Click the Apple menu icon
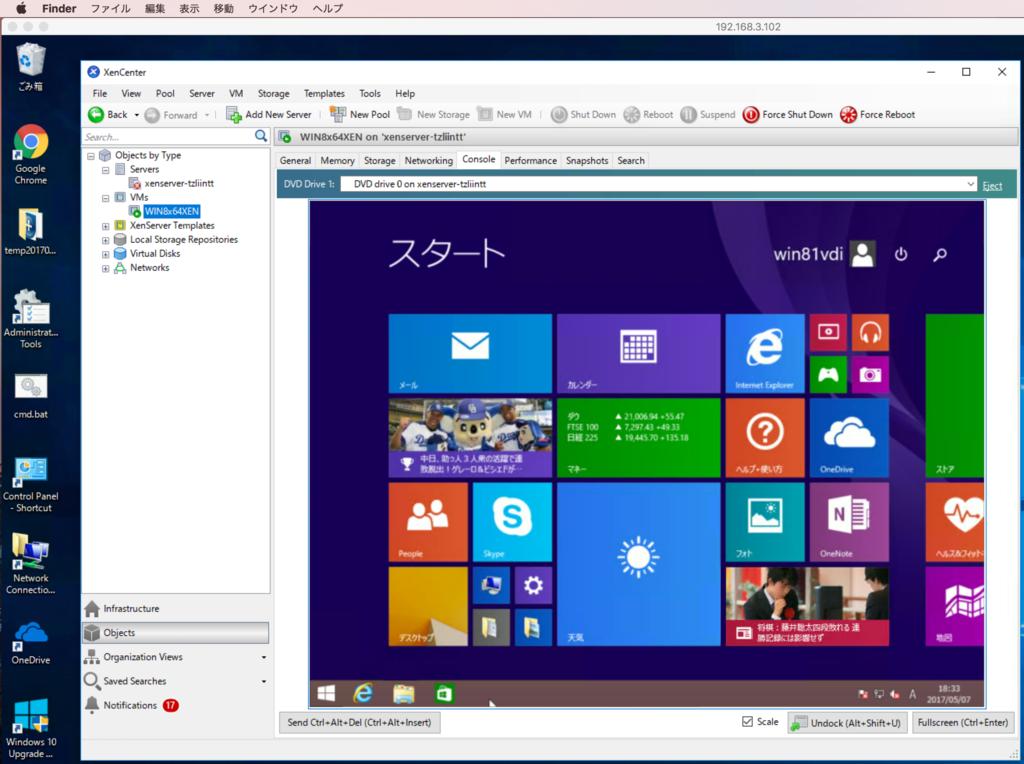The height and width of the screenshot is (764, 1024). (x=21, y=8)
